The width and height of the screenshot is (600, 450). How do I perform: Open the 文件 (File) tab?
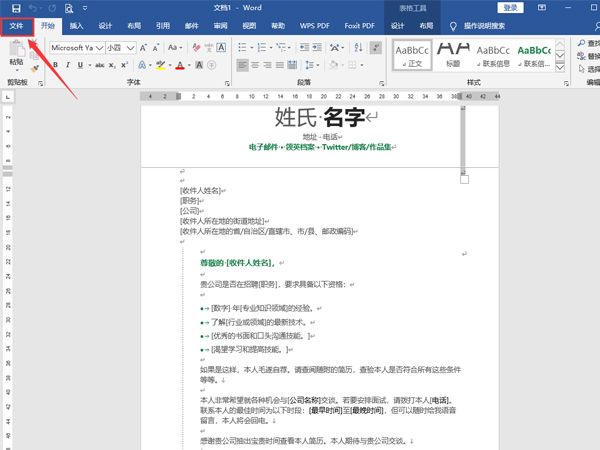tap(16, 26)
